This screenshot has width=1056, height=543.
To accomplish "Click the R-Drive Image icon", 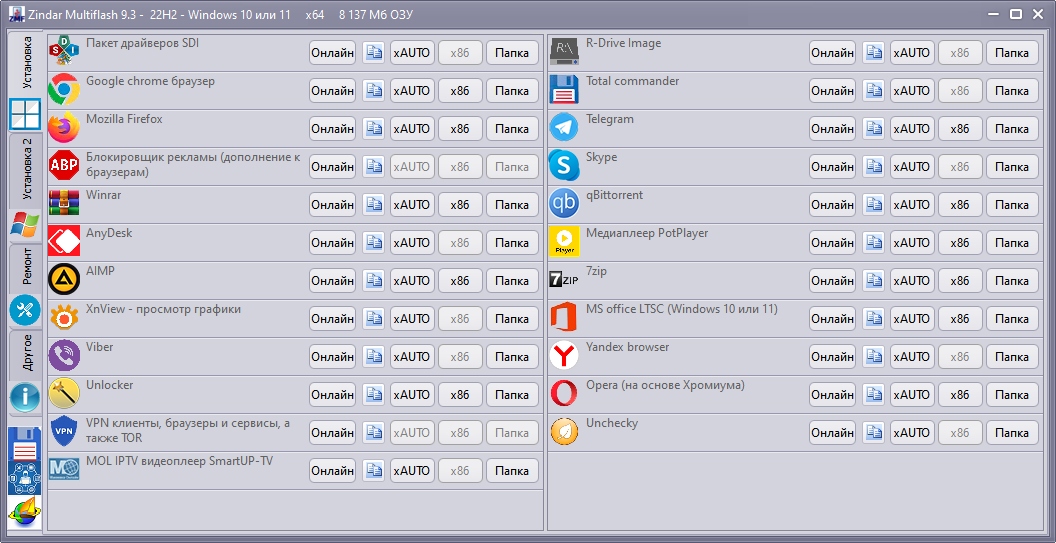I will [x=564, y=52].
